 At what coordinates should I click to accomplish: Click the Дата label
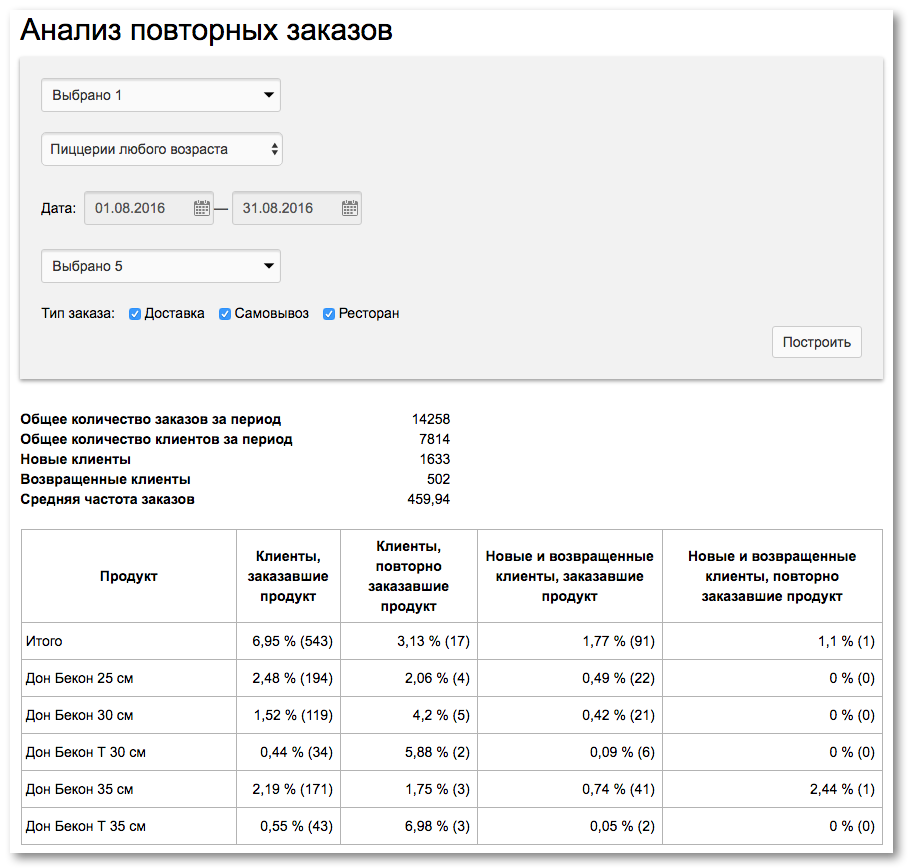click(x=58, y=208)
